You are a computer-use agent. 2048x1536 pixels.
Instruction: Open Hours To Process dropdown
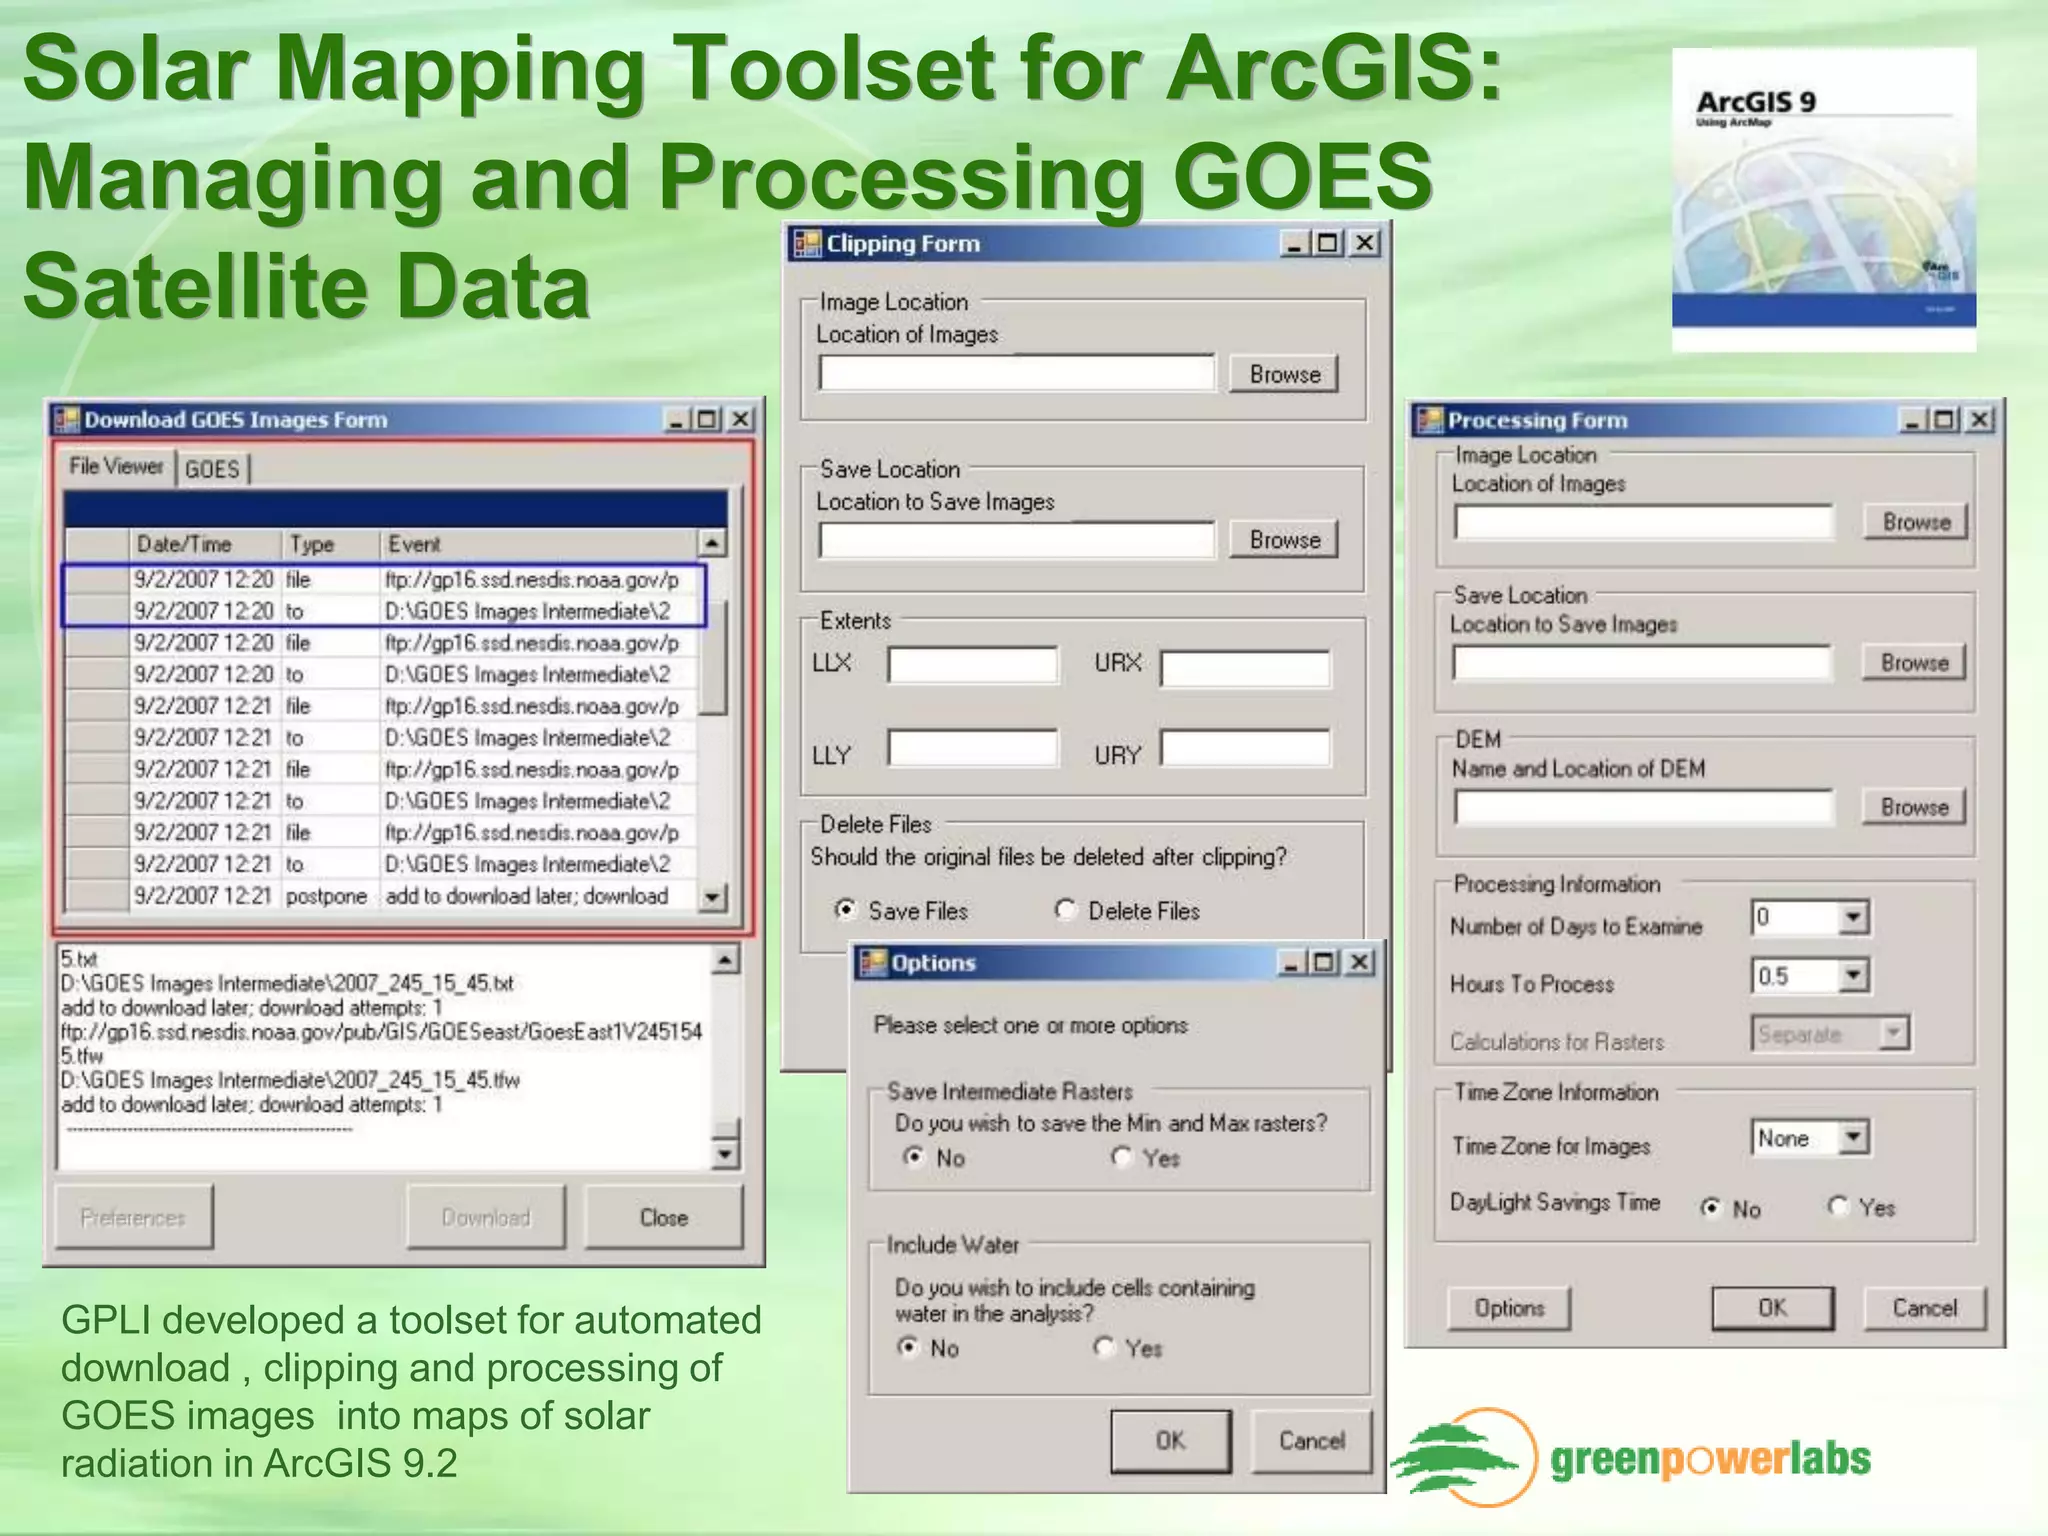click(x=1853, y=975)
